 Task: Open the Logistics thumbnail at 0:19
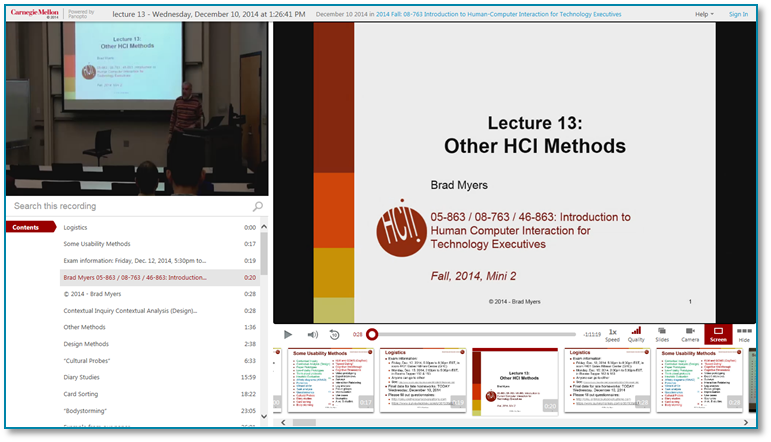pos(422,380)
